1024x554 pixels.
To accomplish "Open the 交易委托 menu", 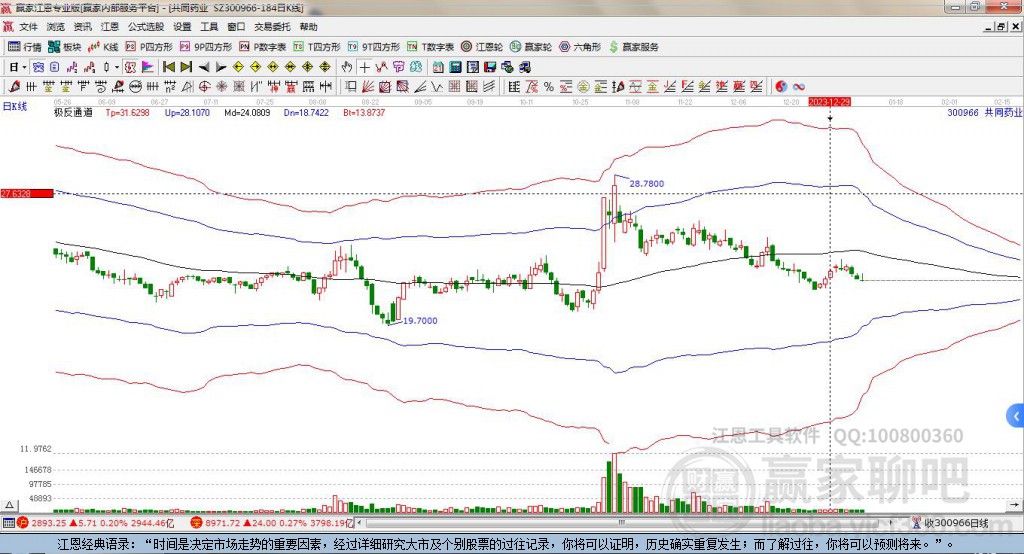I will pos(272,27).
